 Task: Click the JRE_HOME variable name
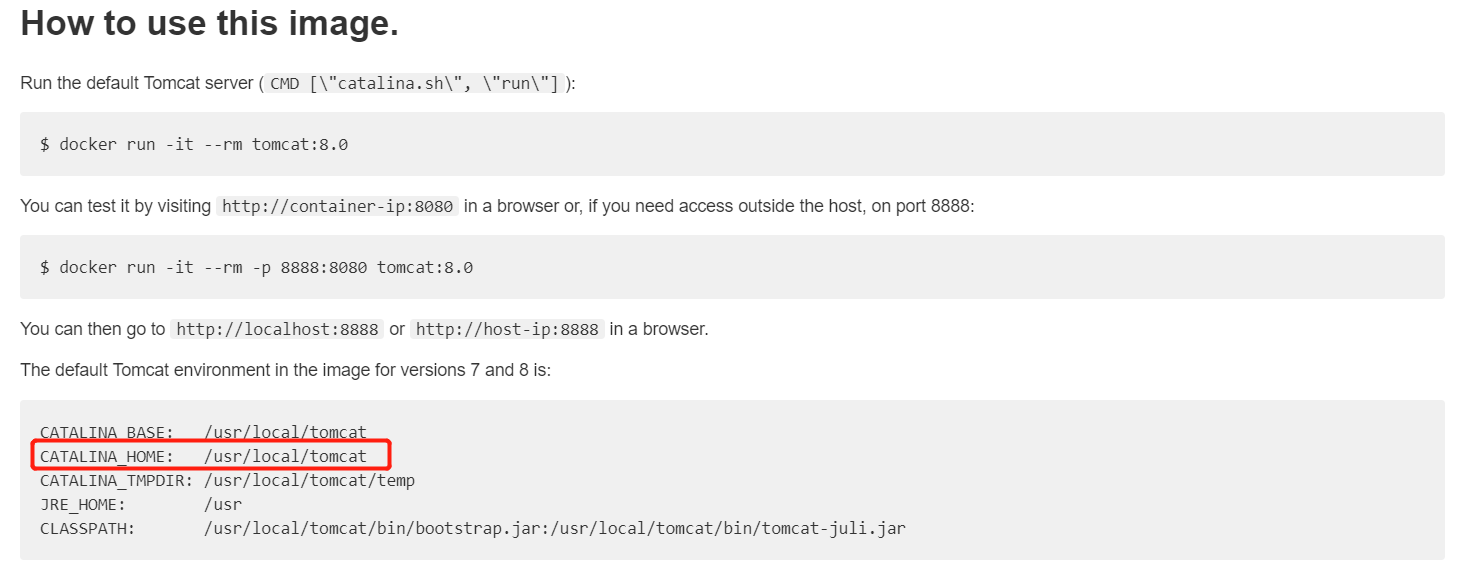coord(82,505)
